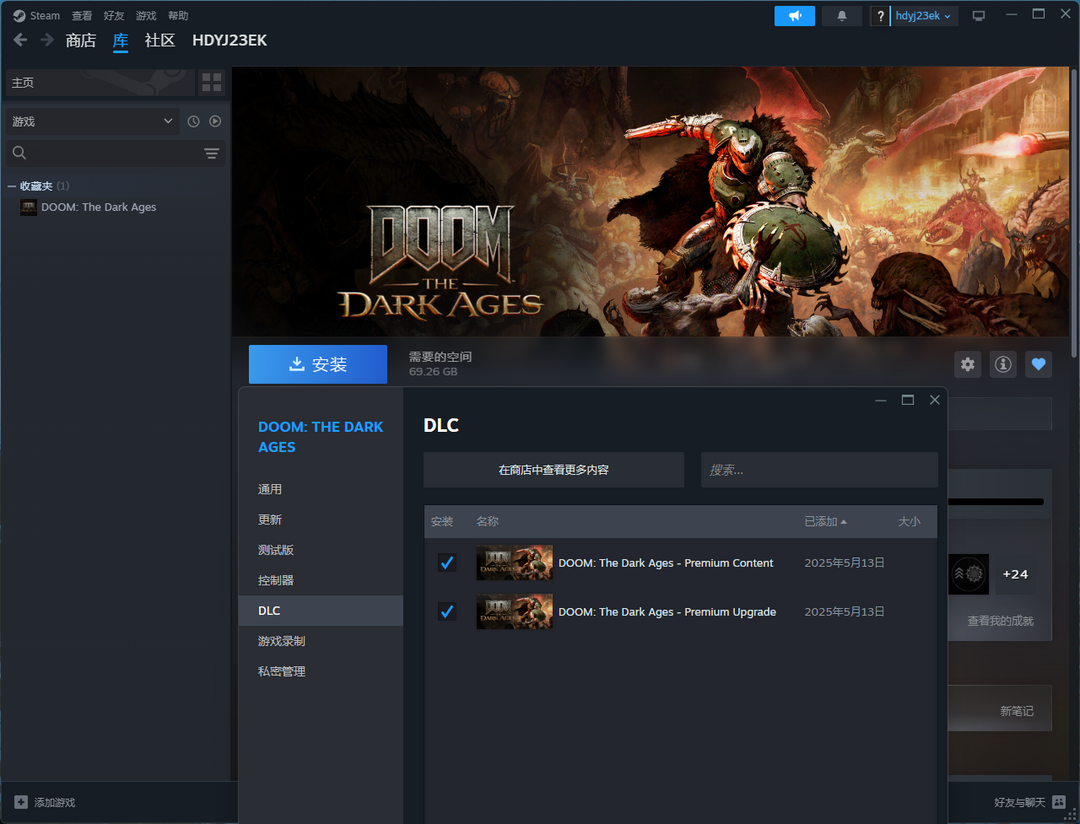The height and width of the screenshot is (824, 1080).
Task: Select DLC in properties sidebar
Action: (x=320, y=610)
